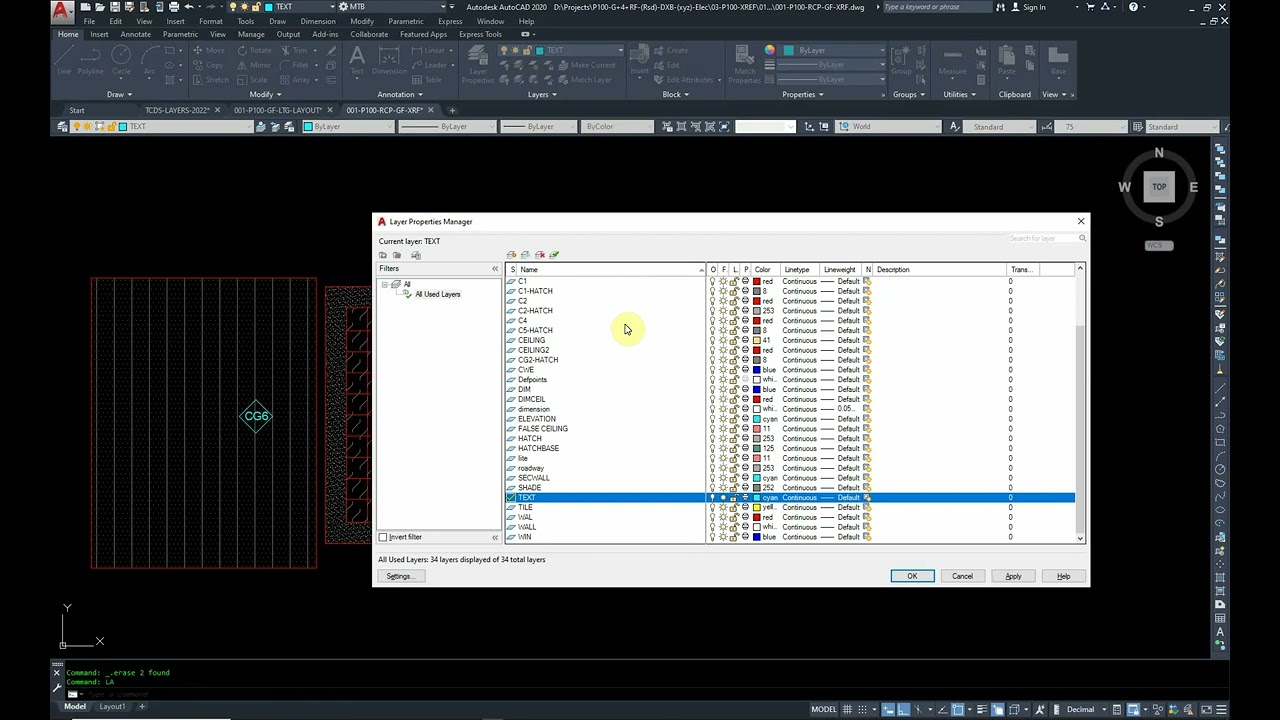Screen dimensions: 1280x720
Task: Switch to the Layout1 tab
Action: click(x=112, y=707)
